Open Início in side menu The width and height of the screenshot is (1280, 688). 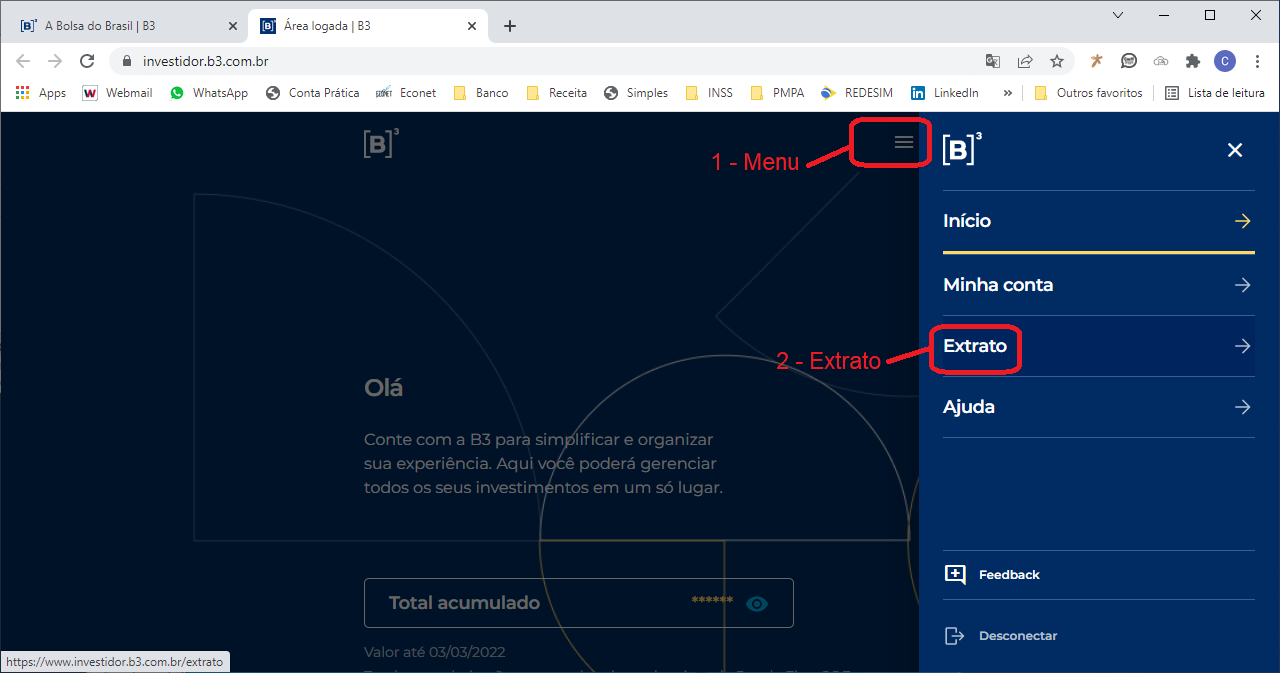coord(1098,221)
